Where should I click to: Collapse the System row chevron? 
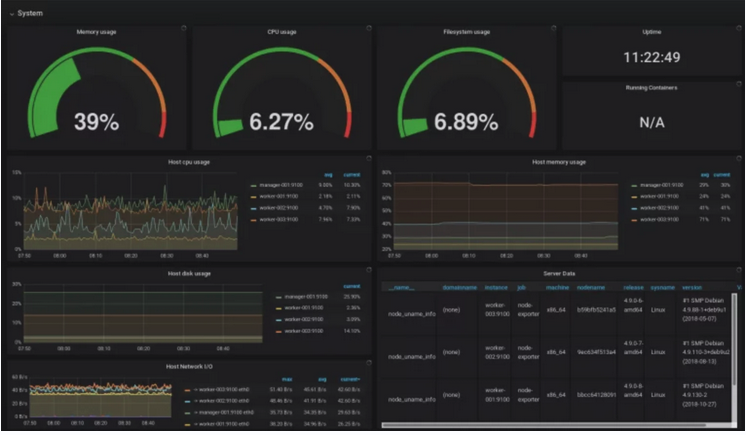[x=8, y=12]
